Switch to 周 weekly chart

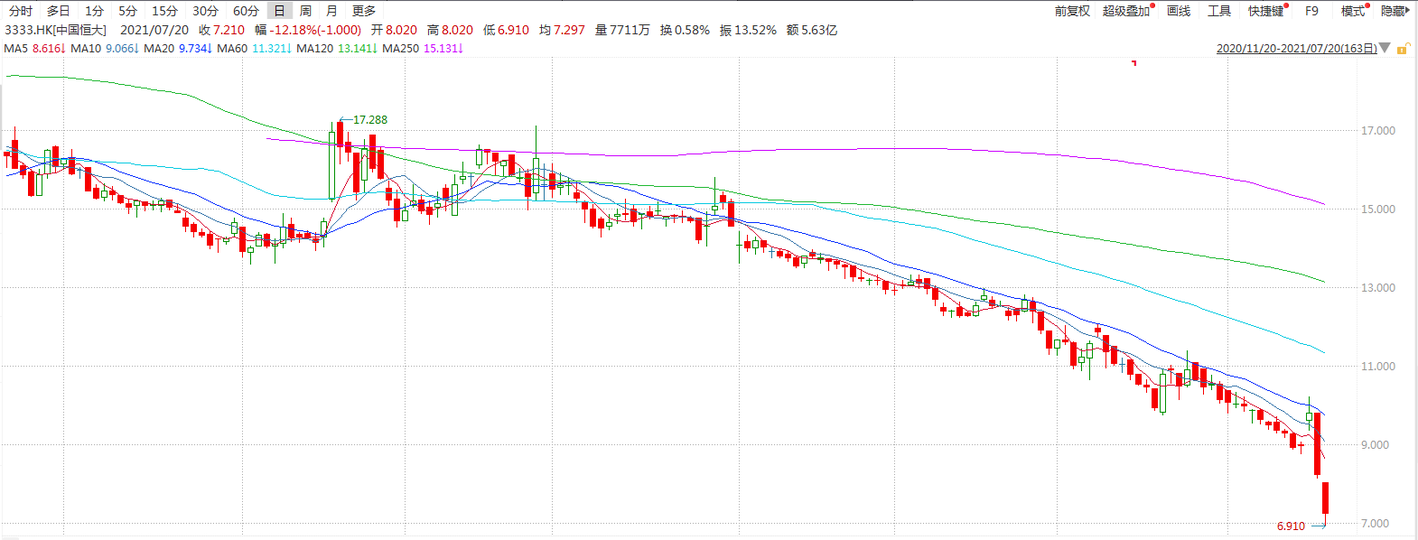point(305,11)
